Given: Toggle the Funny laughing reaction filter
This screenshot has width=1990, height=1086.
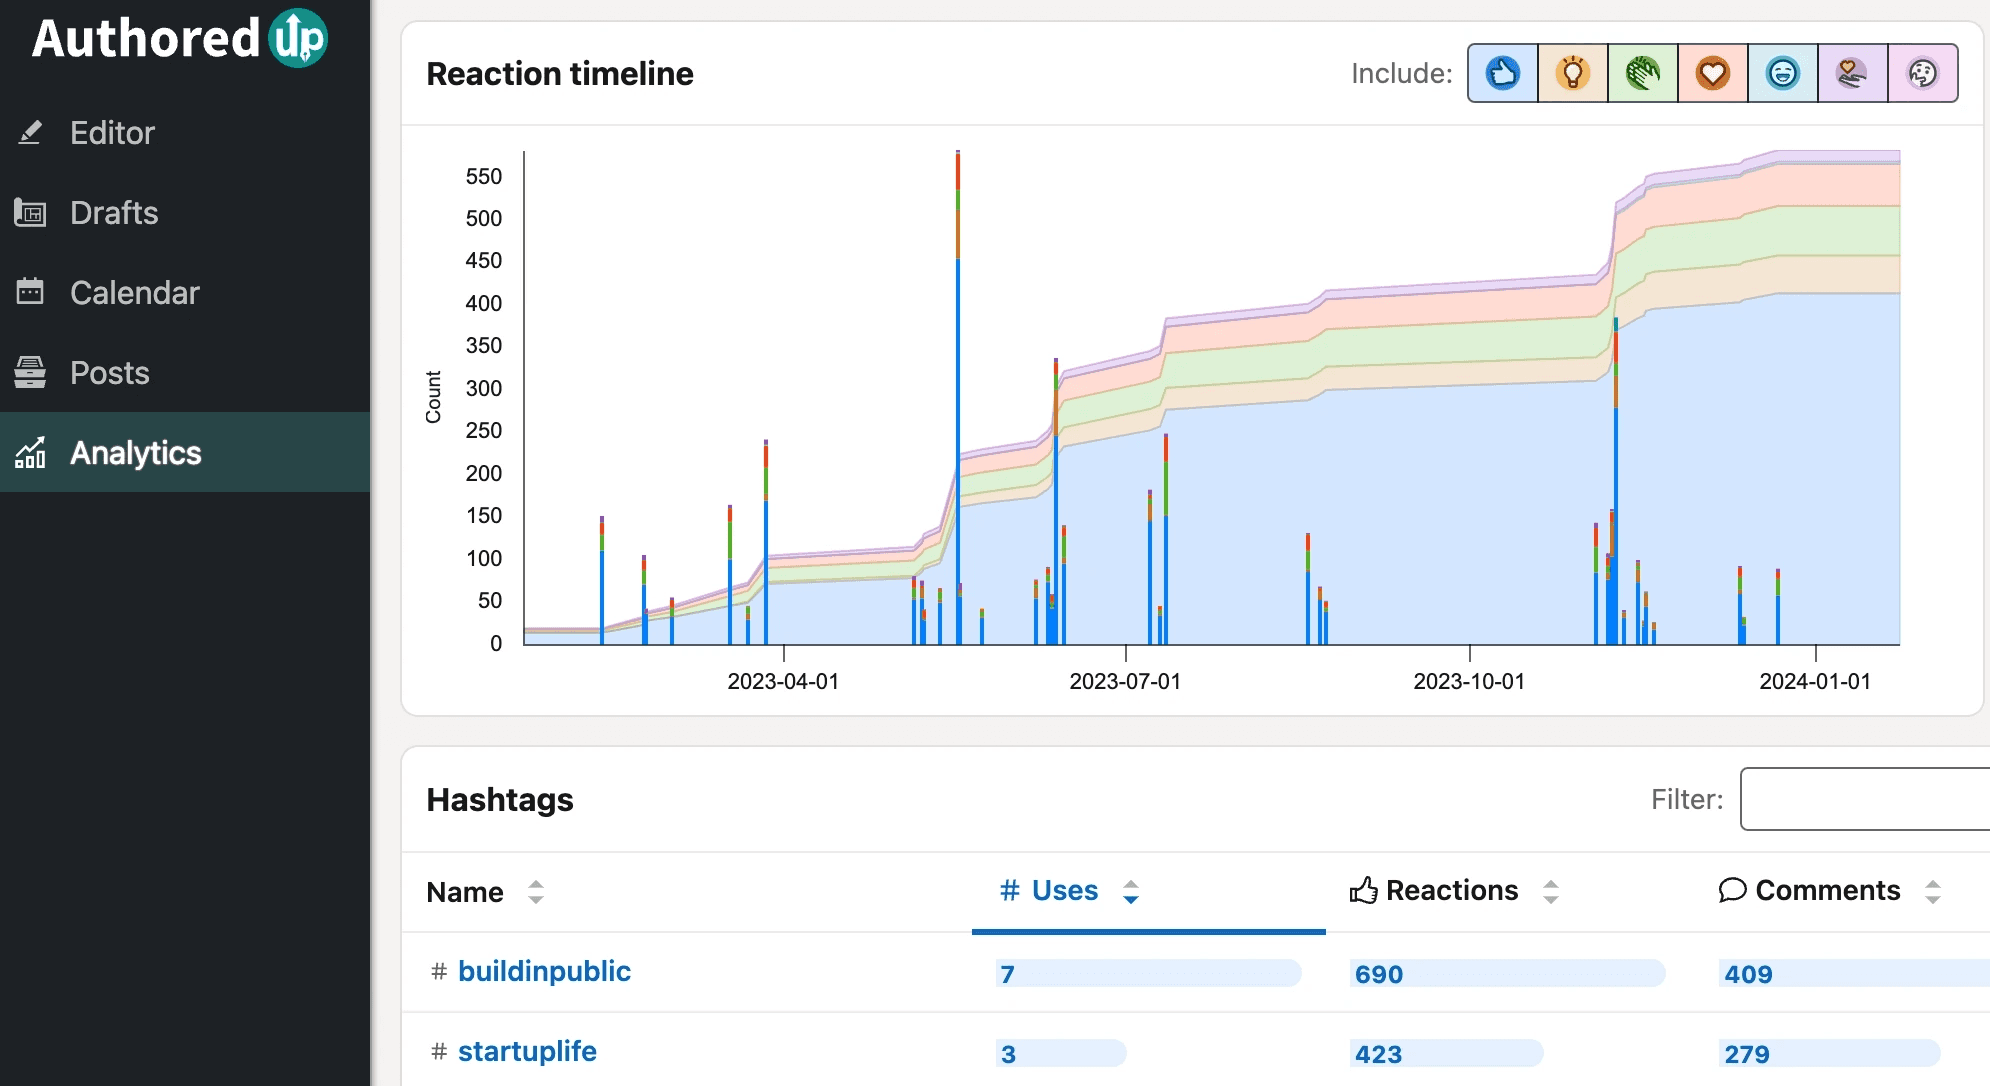Looking at the screenshot, I should coord(1783,73).
